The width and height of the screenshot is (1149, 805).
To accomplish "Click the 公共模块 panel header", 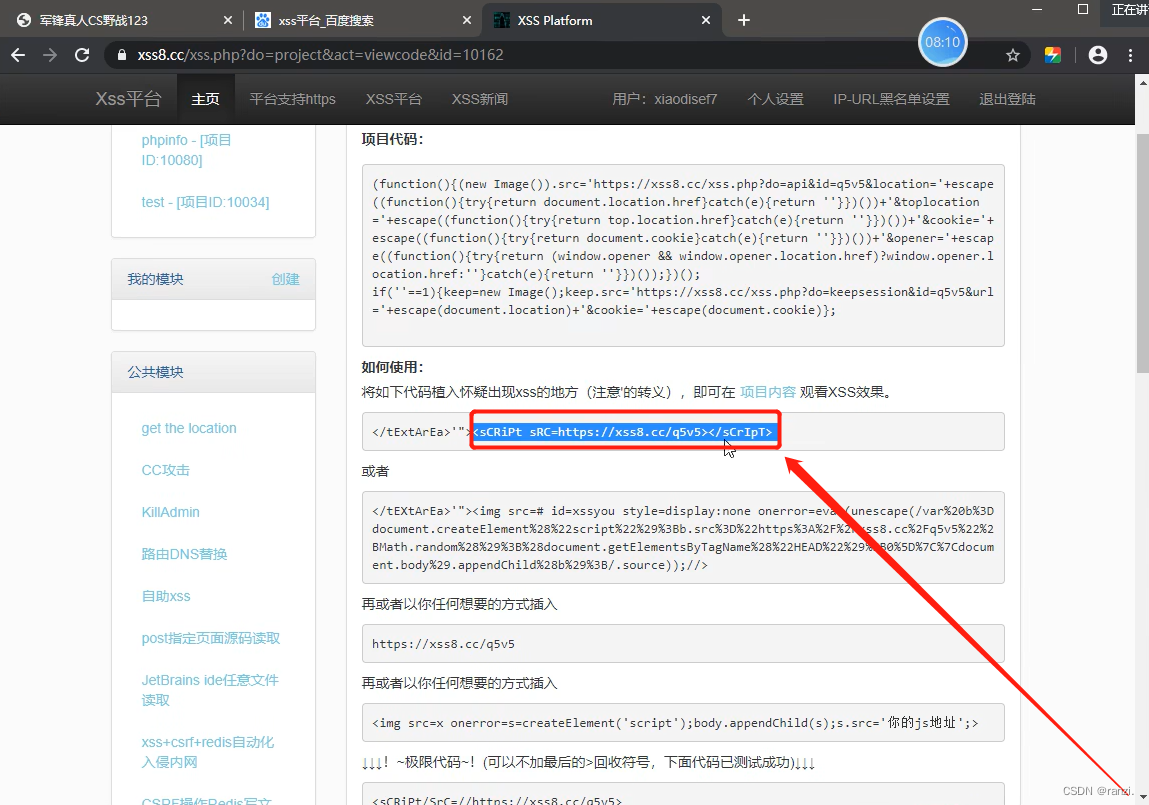I will click(213, 372).
